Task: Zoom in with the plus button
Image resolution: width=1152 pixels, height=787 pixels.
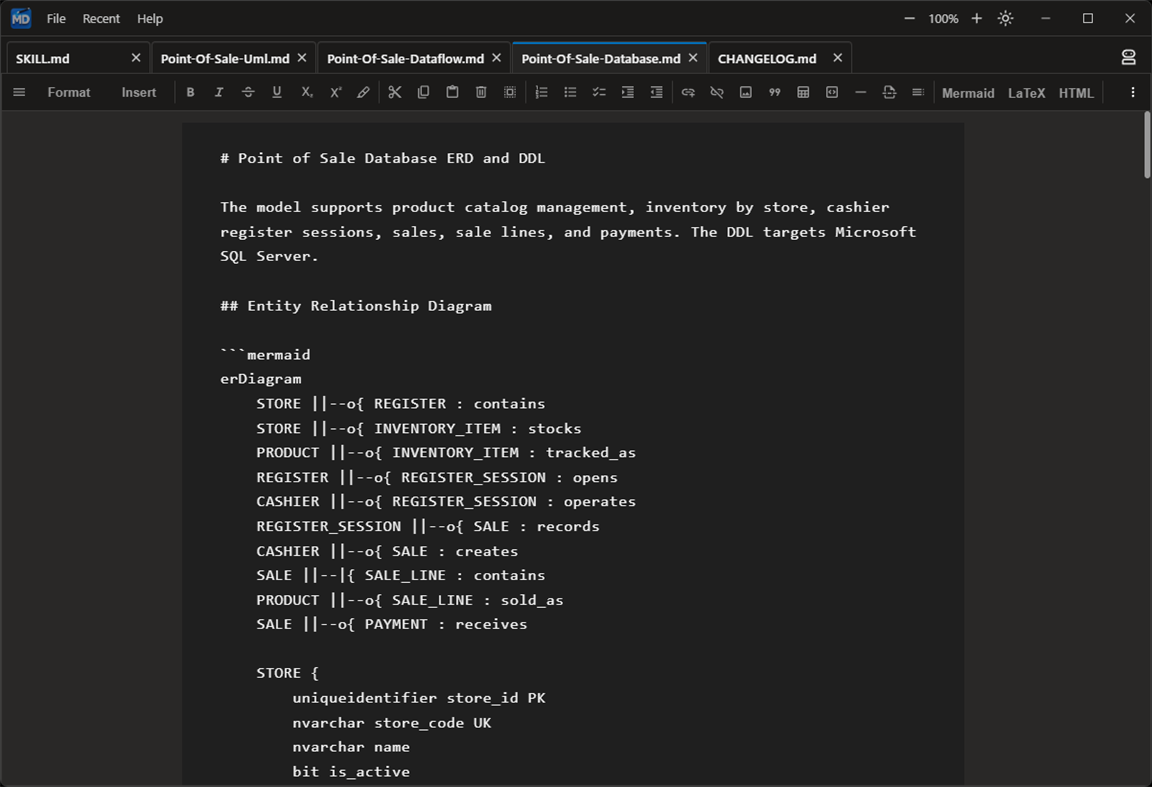Action: 976,18
